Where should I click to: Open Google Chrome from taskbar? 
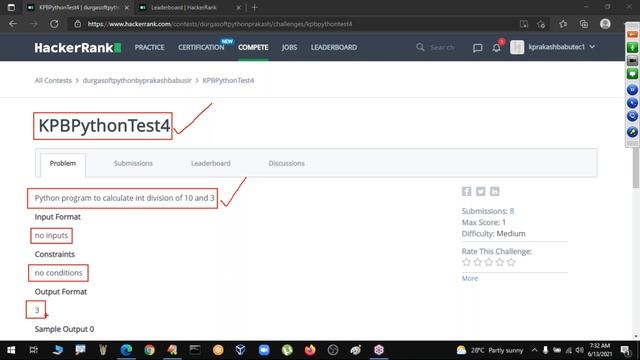[149, 350]
